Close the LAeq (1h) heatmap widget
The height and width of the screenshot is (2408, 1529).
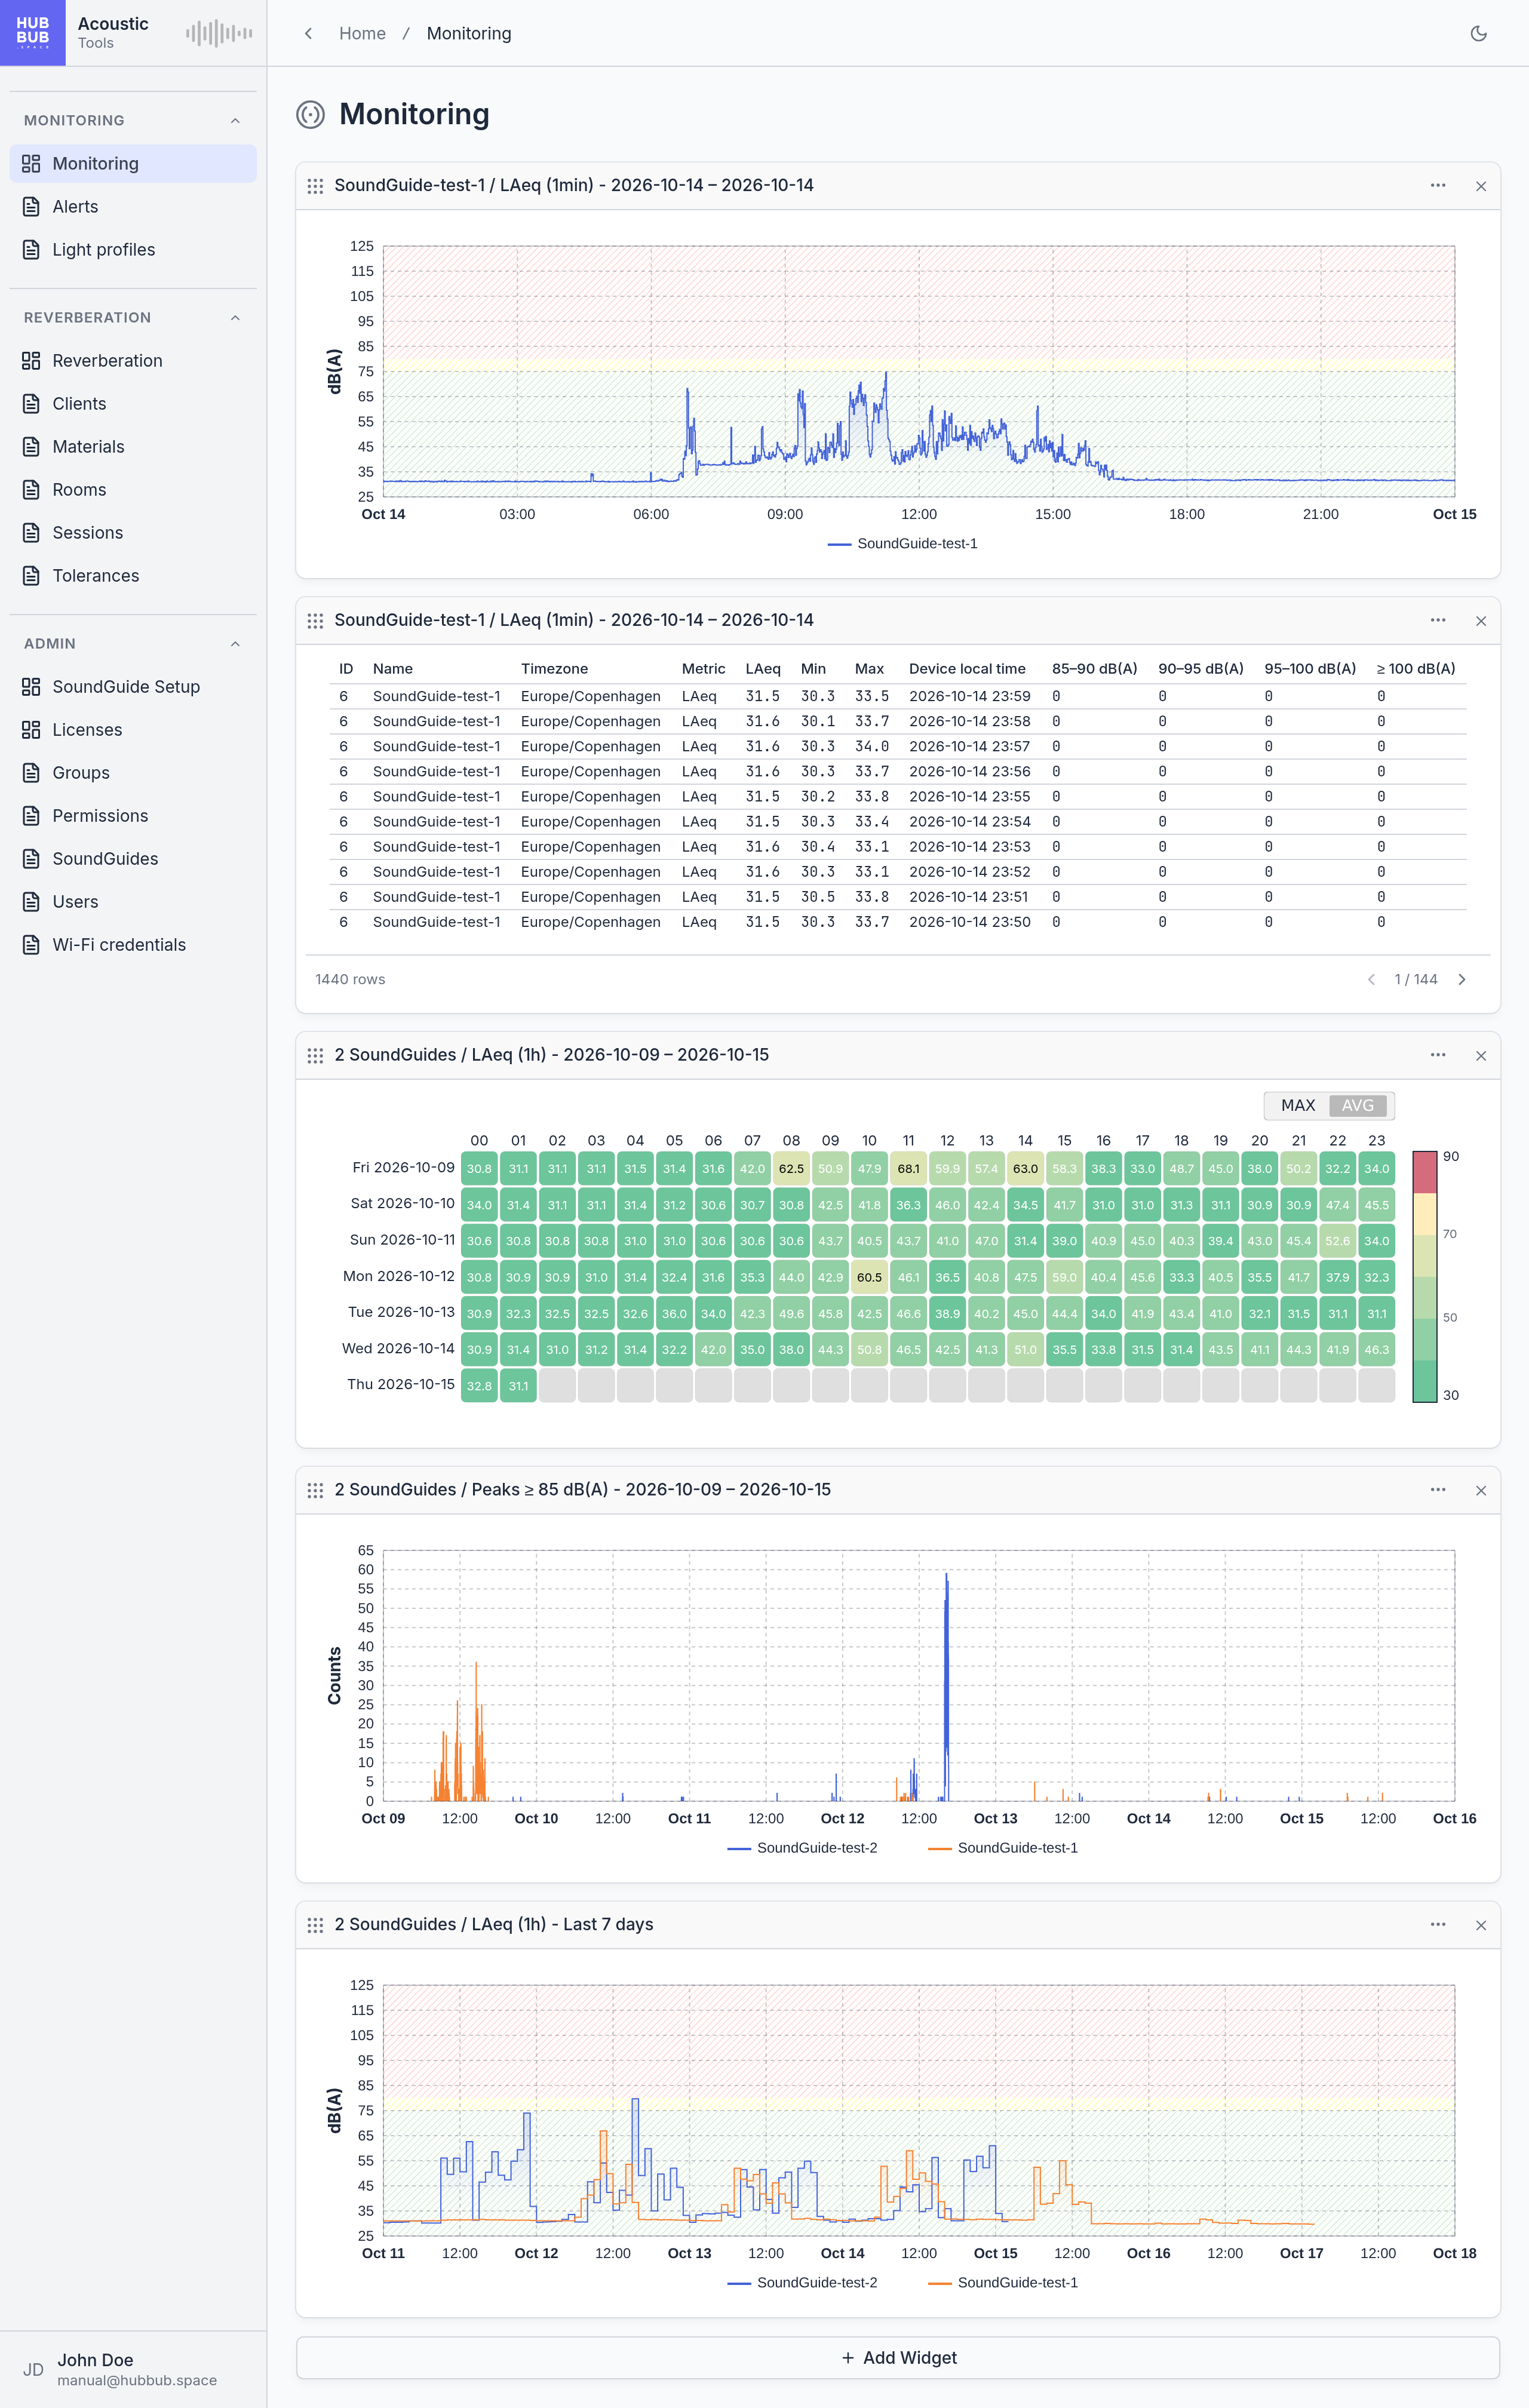point(1480,1056)
